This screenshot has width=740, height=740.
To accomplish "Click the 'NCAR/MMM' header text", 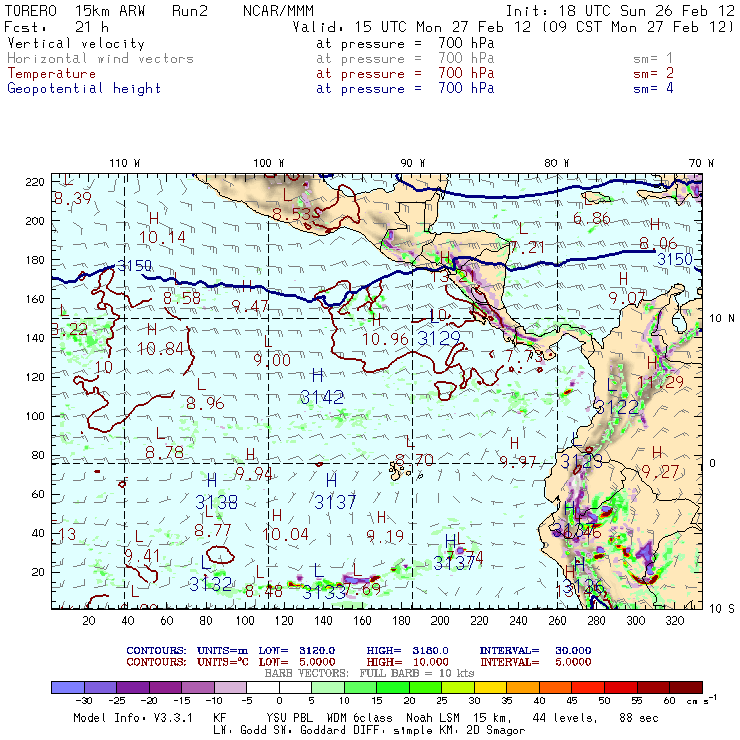I will click(278, 11).
